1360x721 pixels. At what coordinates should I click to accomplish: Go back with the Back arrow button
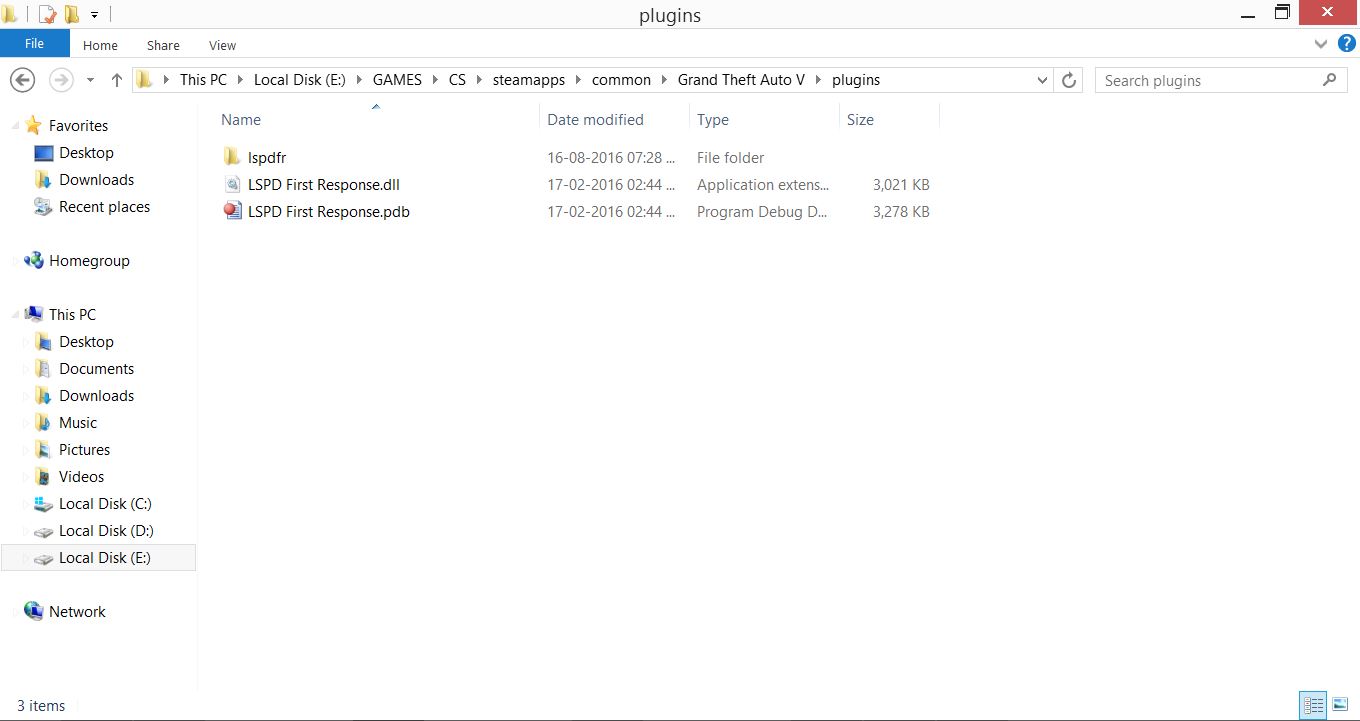[x=23, y=80]
